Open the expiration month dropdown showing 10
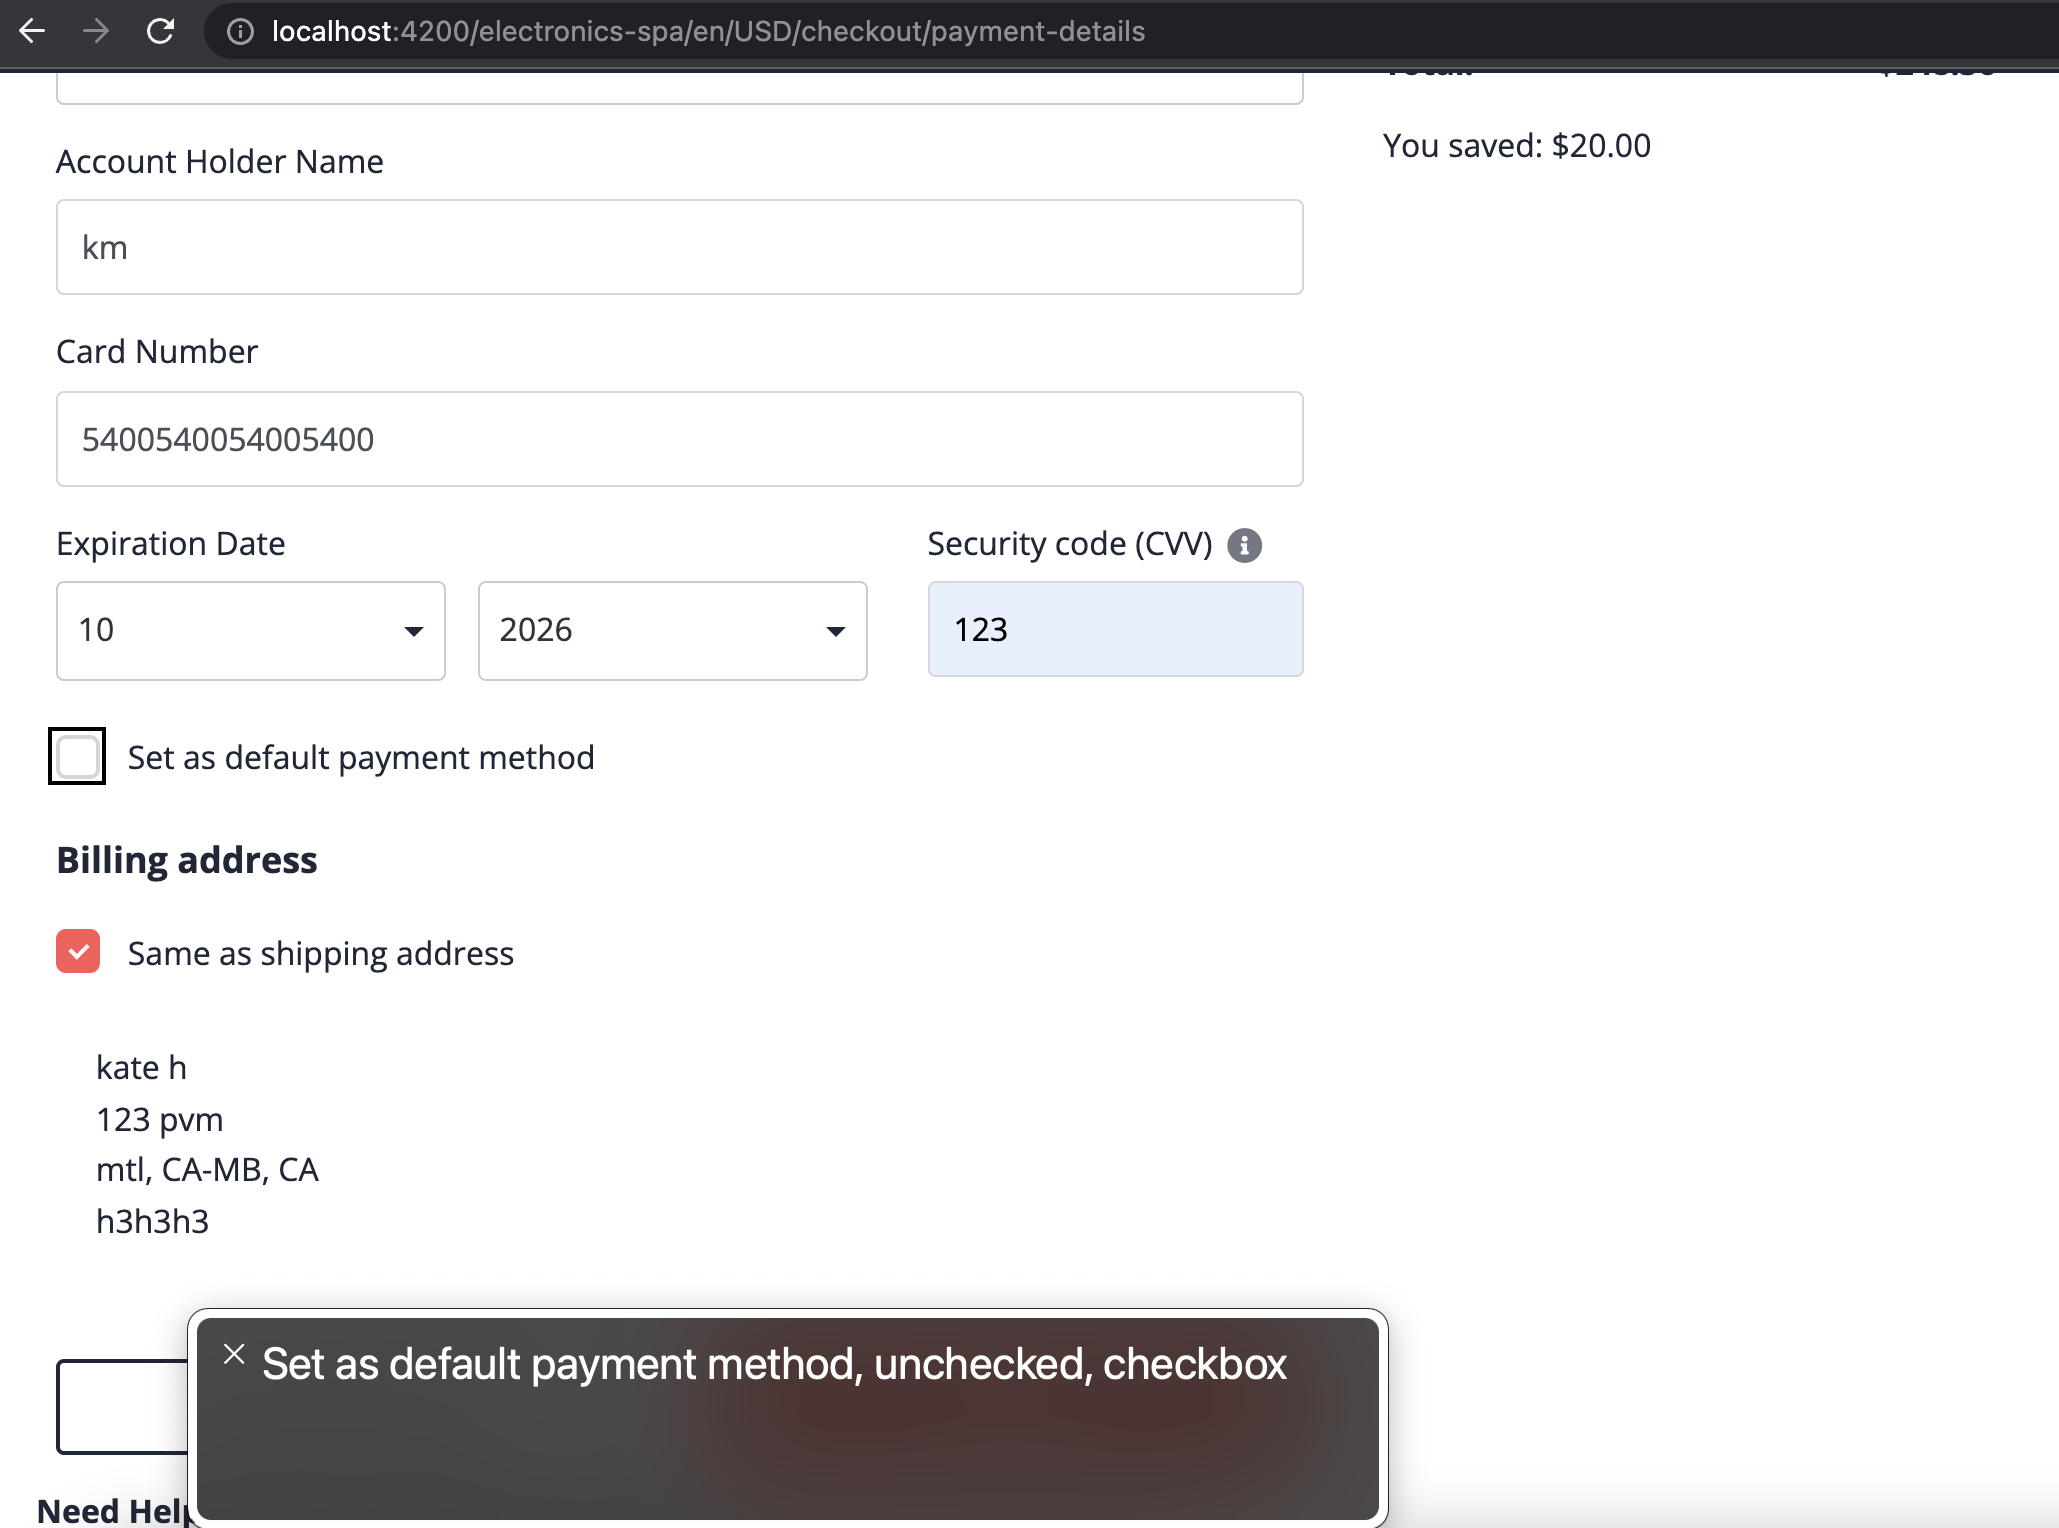This screenshot has width=2059, height=1528. 250,630
